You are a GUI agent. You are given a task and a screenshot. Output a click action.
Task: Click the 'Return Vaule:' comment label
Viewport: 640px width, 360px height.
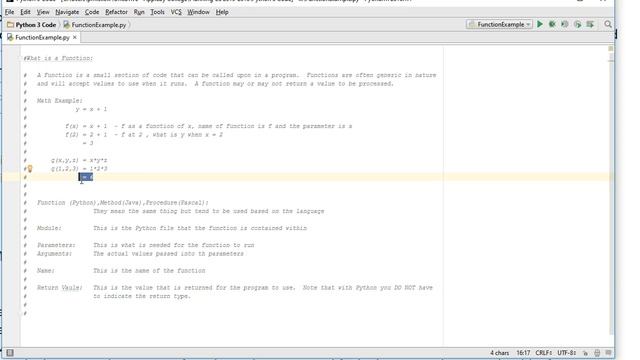[x=60, y=288]
